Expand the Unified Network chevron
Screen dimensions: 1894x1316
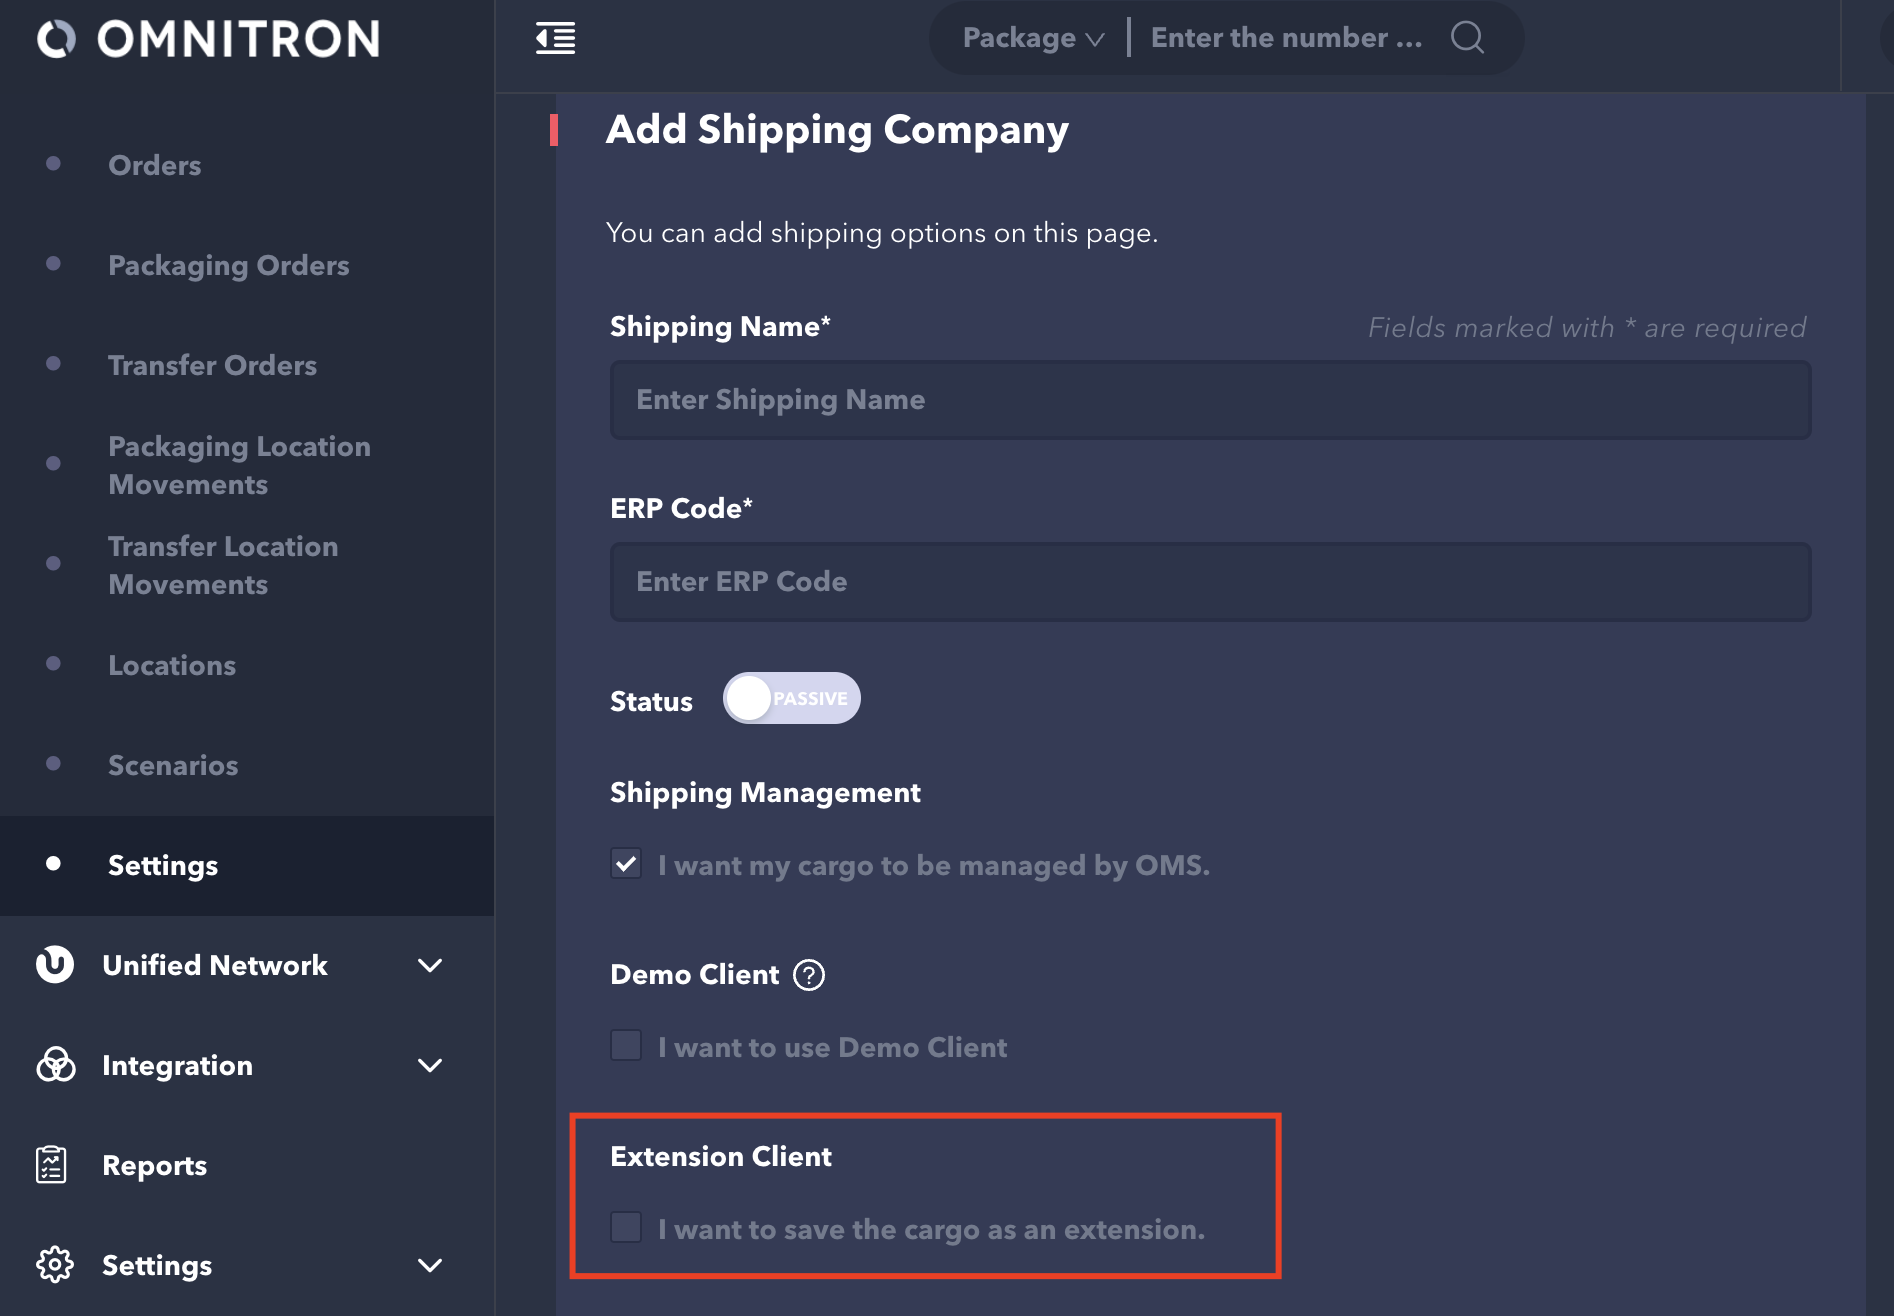coord(430,965)
